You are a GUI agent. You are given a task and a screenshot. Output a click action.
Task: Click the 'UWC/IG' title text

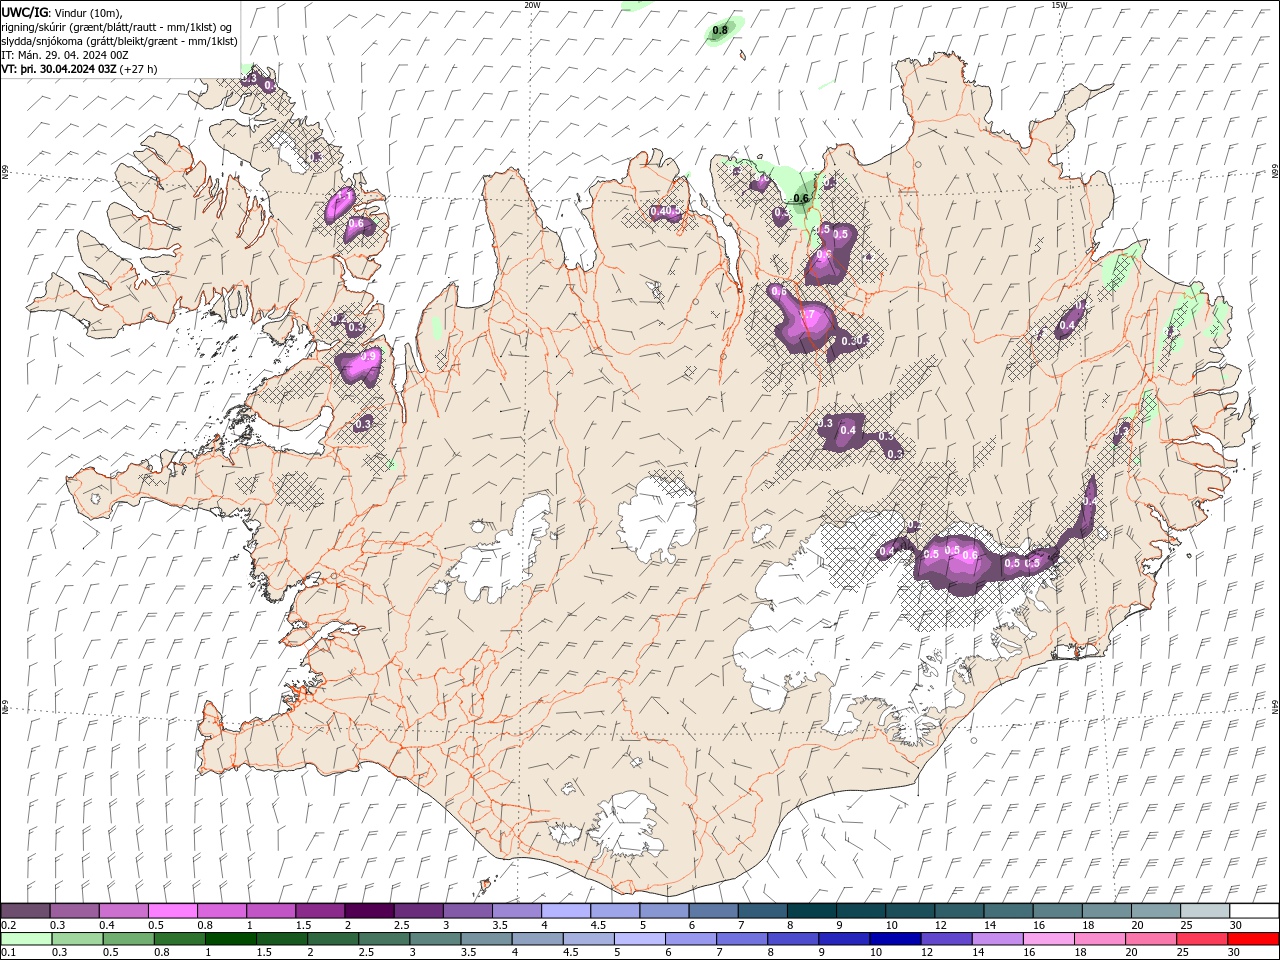25,11
